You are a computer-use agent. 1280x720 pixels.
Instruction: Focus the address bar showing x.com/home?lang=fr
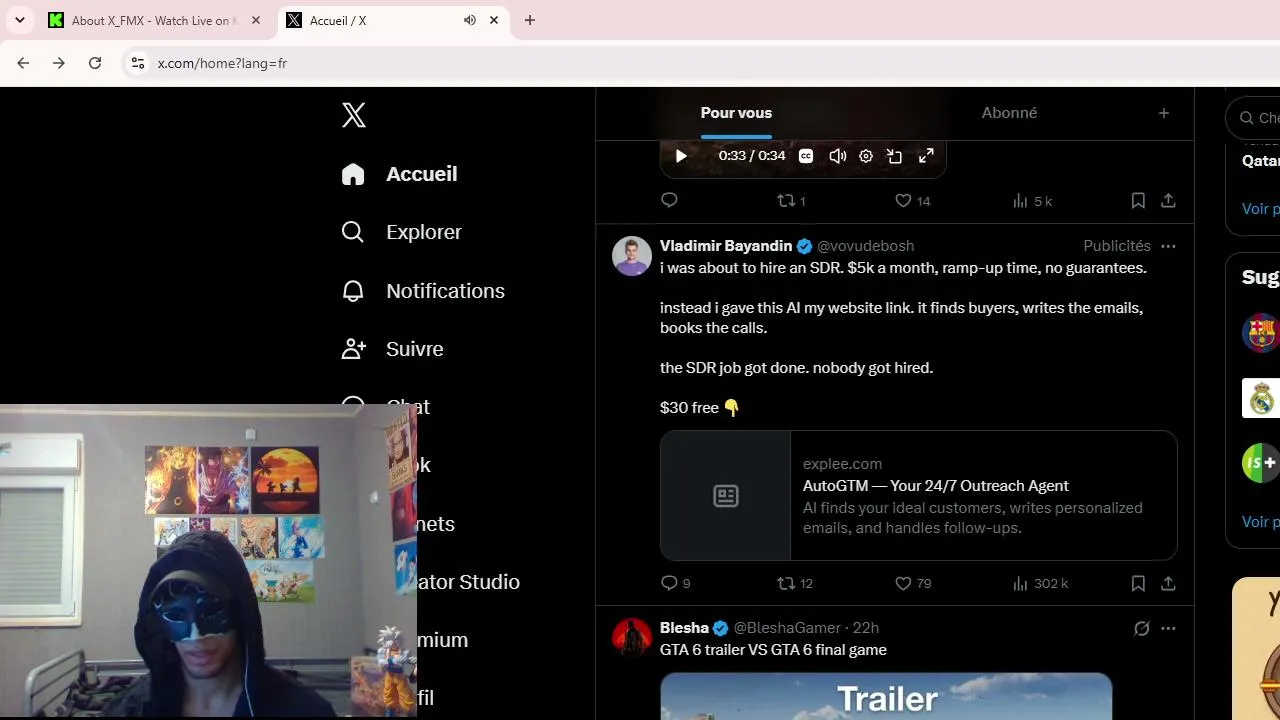[x=700, y=63]
